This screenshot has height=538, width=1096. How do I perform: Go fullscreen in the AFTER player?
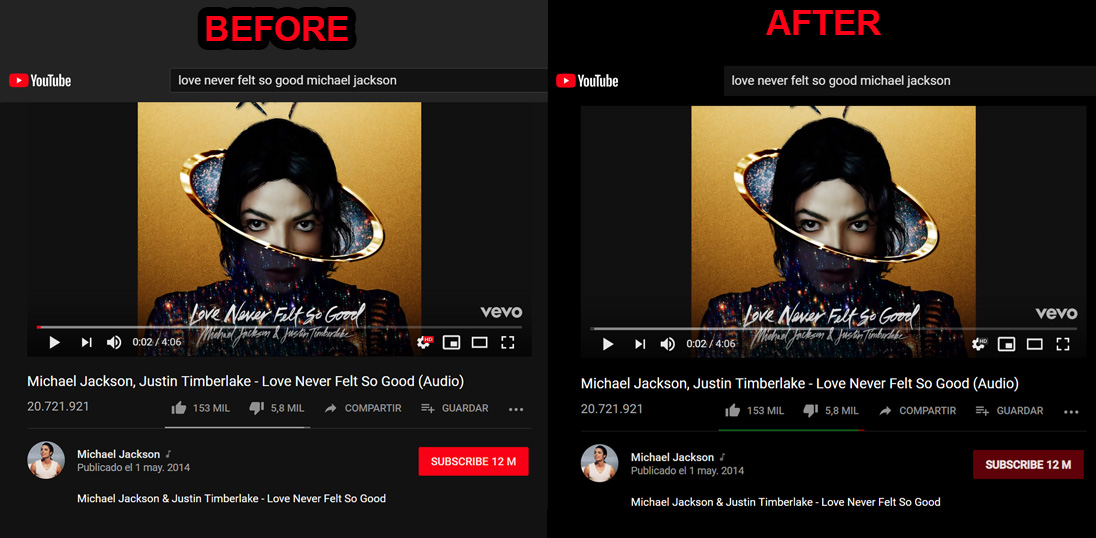(1062, 344)
